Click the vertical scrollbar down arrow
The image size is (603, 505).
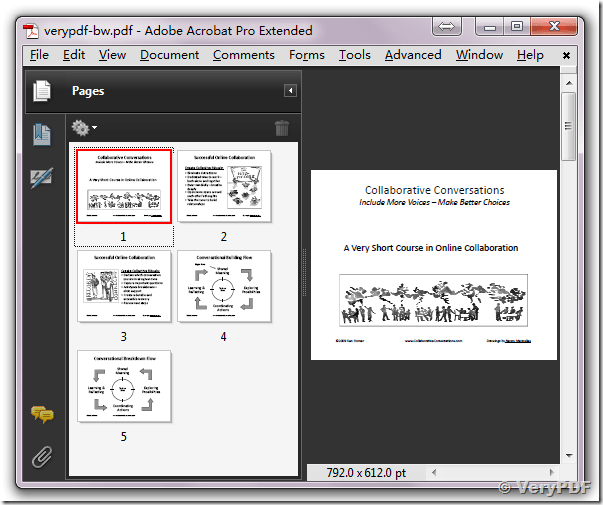569,456
